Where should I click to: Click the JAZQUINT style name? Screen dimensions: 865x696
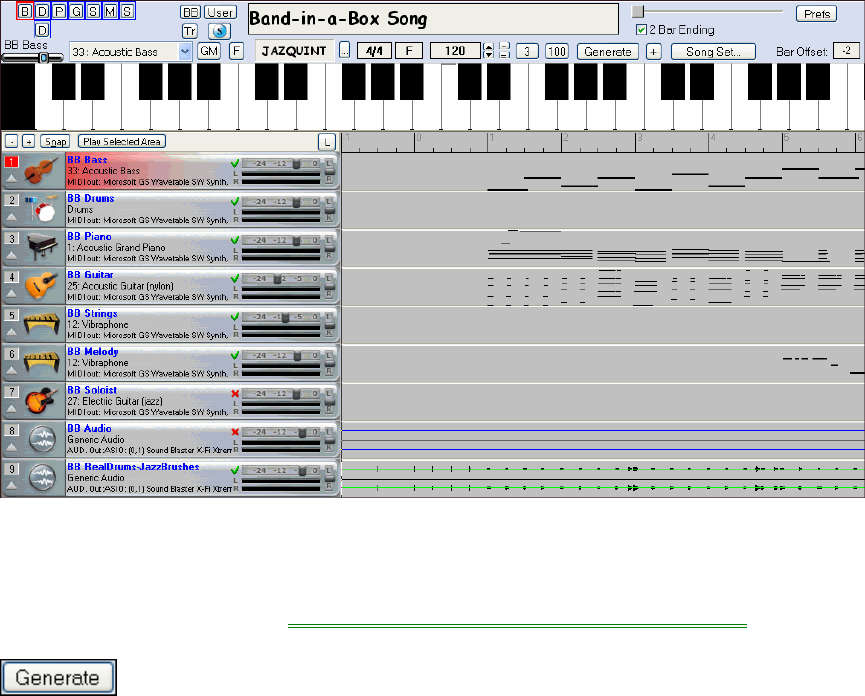[294, 51]
